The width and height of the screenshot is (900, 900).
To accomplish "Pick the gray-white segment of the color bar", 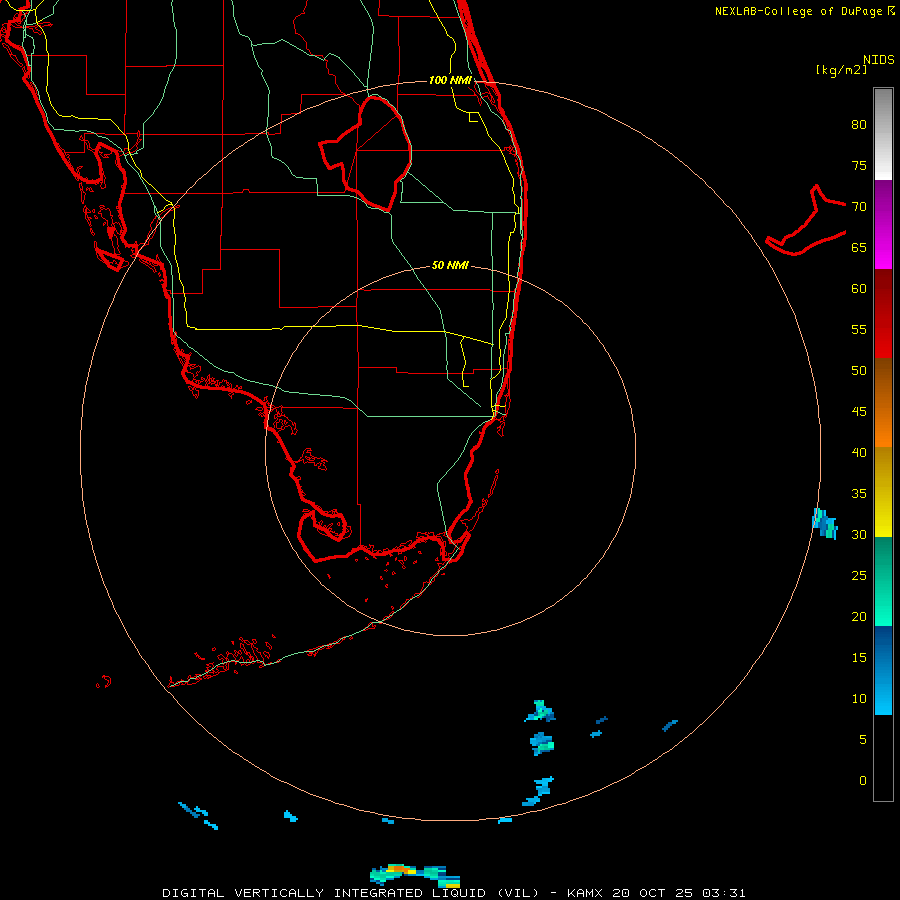I will click(x=883, y=134).
